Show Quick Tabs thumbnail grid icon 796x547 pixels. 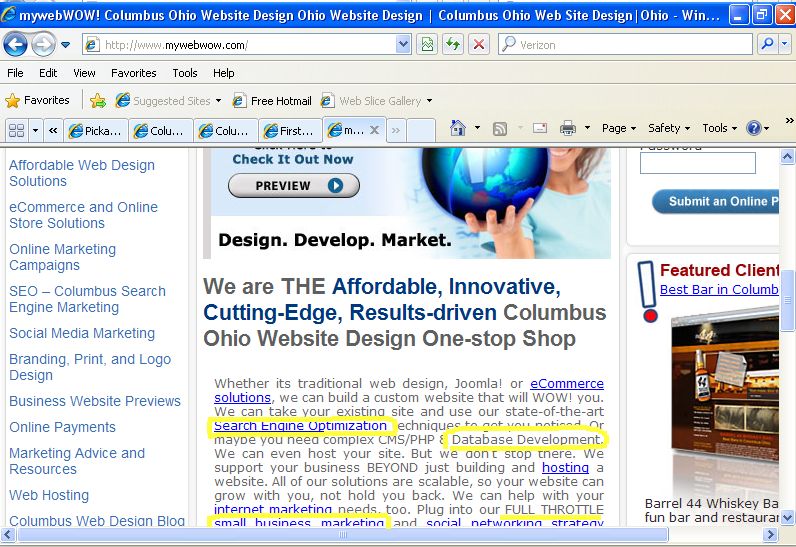17,130
